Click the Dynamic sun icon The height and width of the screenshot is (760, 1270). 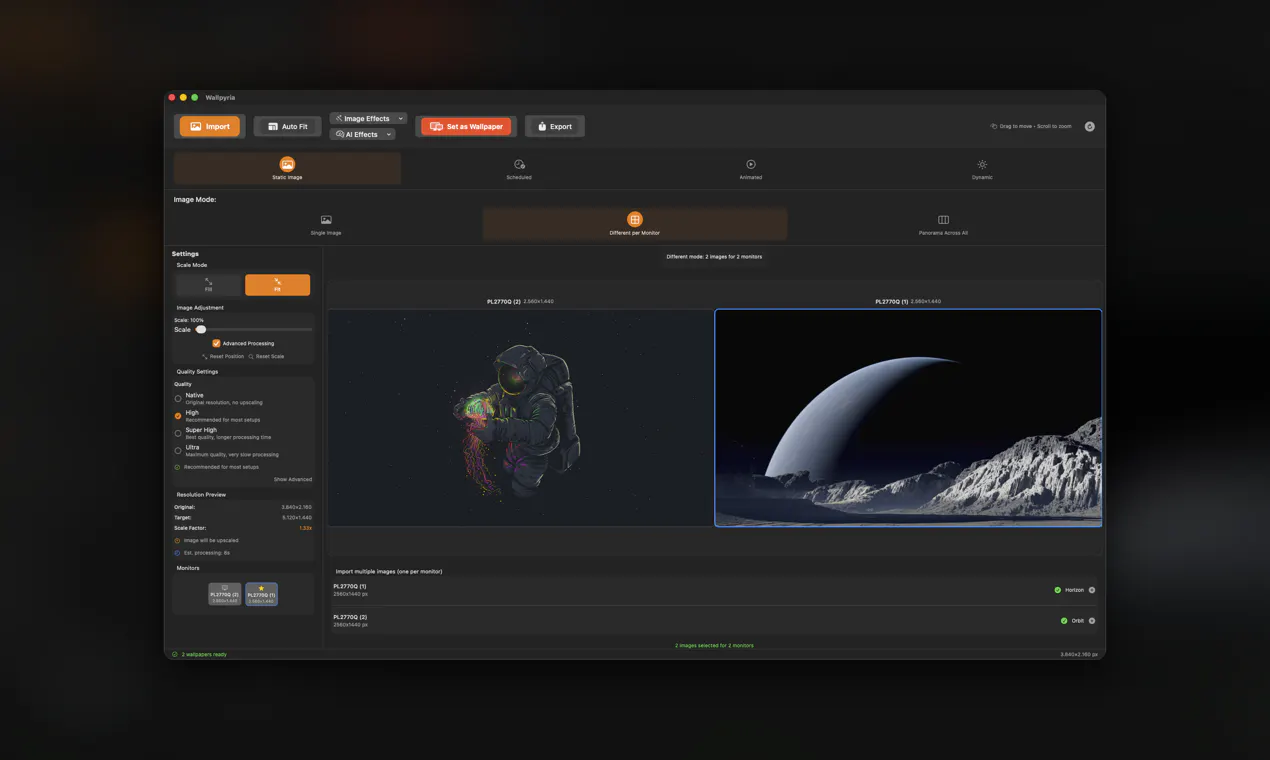pyautogui.click(x=982, y=164)
